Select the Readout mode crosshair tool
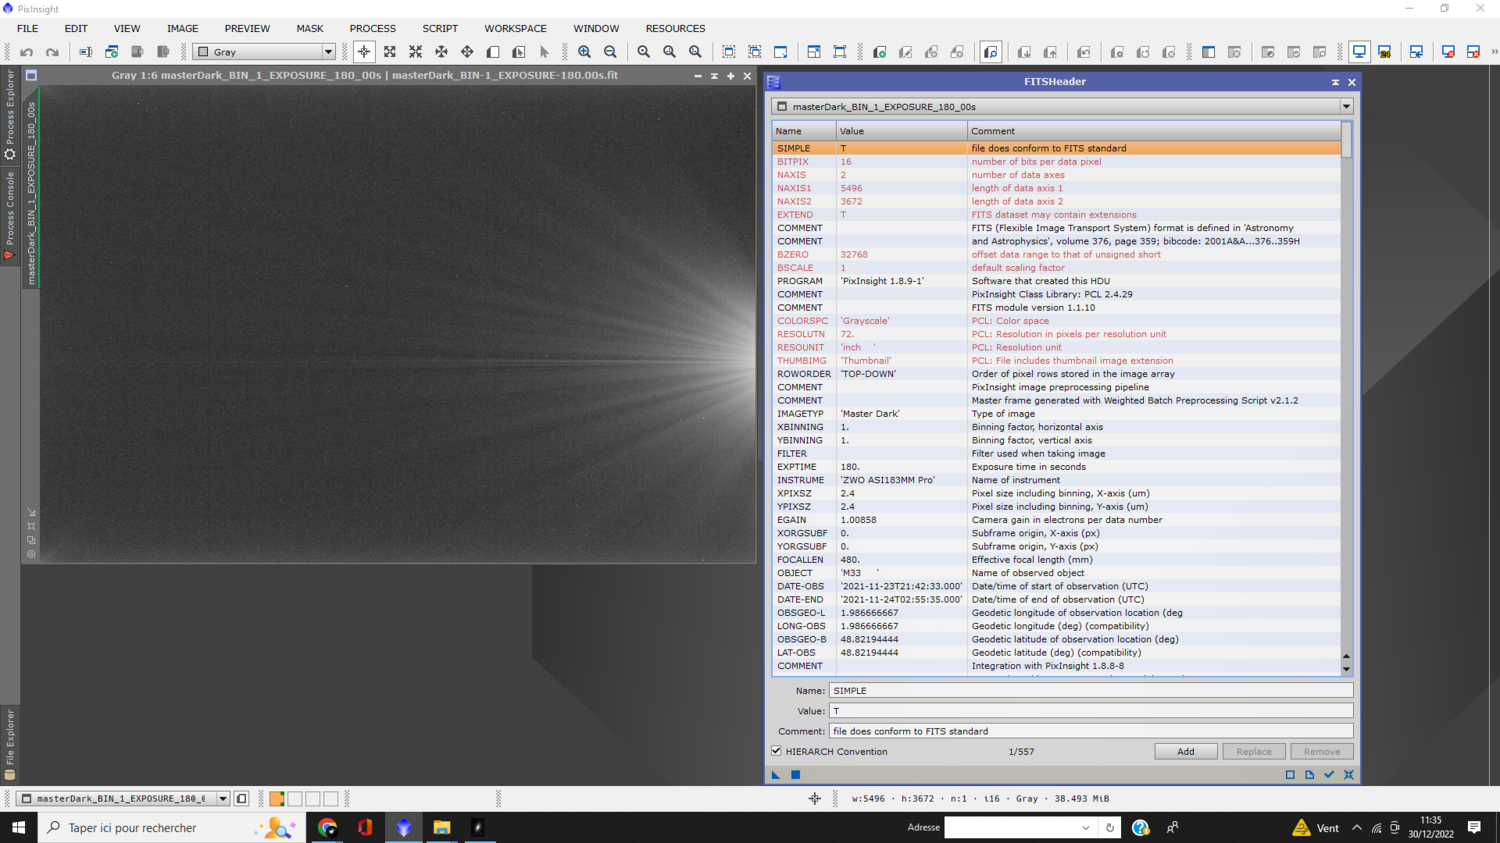This screenshot has width=1500, height=843. [364, 52]
